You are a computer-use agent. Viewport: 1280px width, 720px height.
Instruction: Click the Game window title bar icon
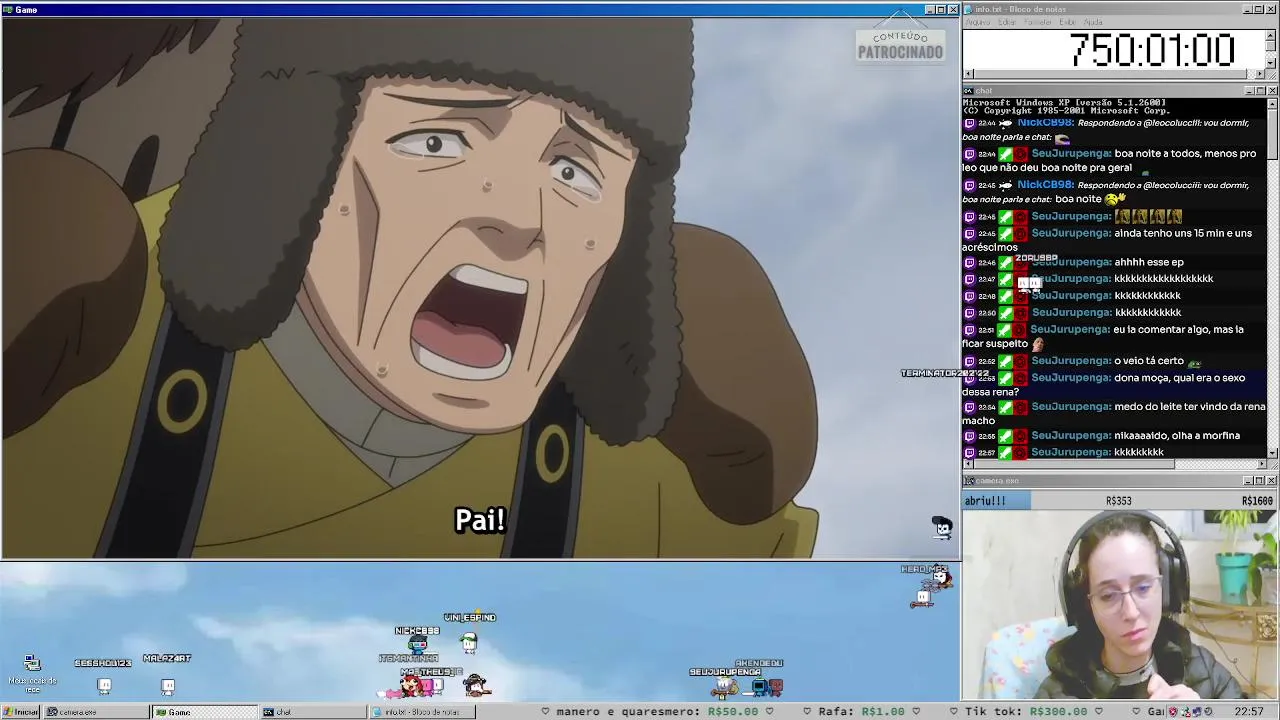click(7, 9)
